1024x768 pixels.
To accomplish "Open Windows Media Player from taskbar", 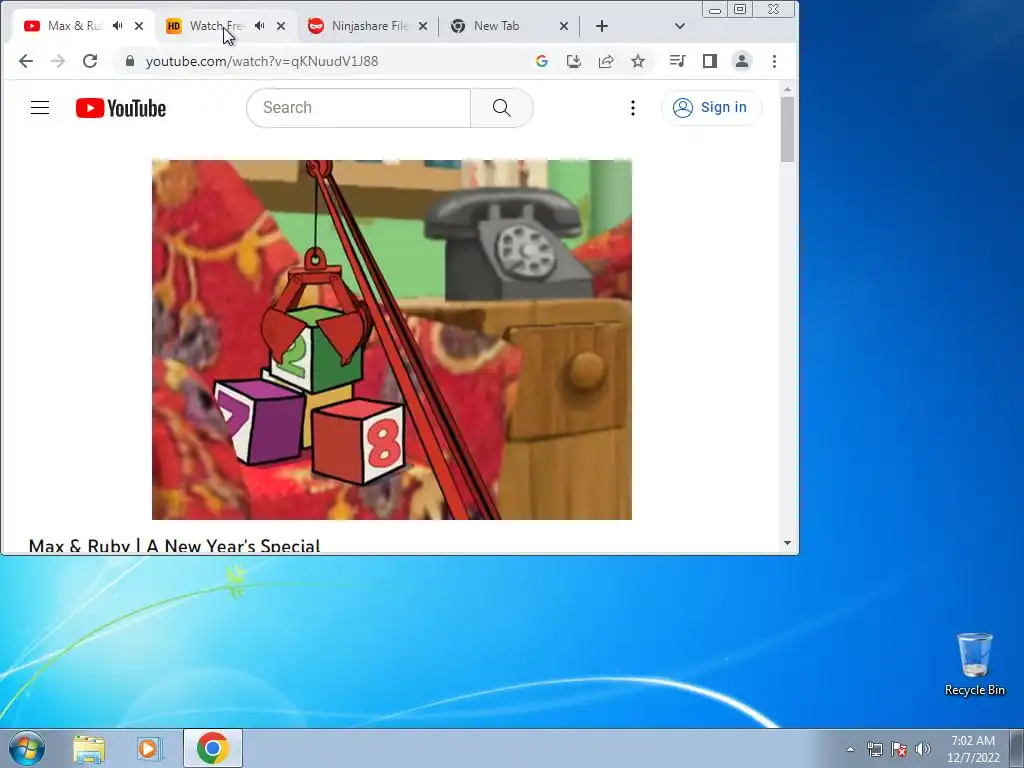I will 150,748.
